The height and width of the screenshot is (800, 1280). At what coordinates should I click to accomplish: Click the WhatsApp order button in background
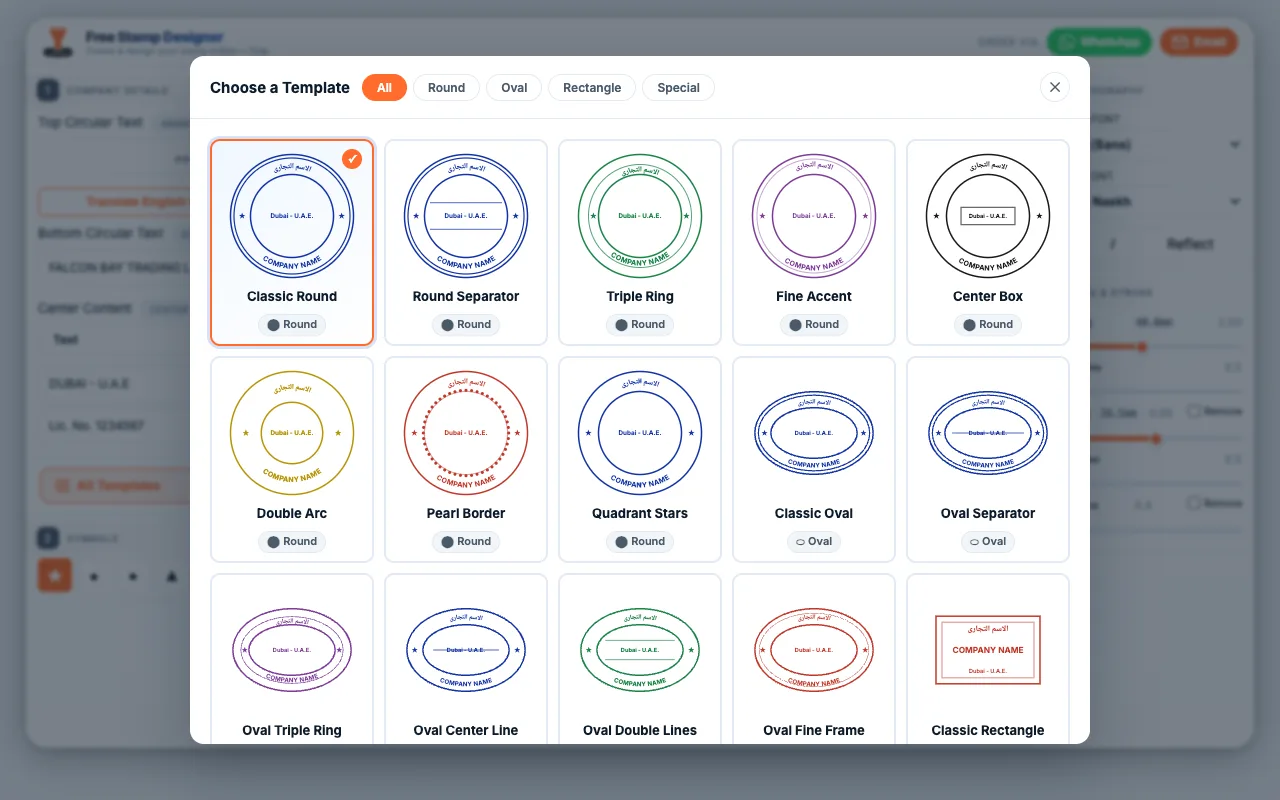tap(1099, 42)
